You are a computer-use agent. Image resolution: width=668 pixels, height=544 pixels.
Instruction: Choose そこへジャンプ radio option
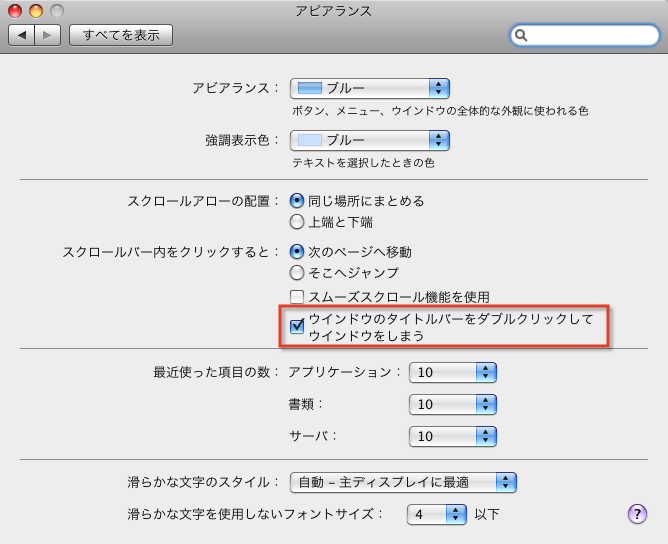(297, 272)
